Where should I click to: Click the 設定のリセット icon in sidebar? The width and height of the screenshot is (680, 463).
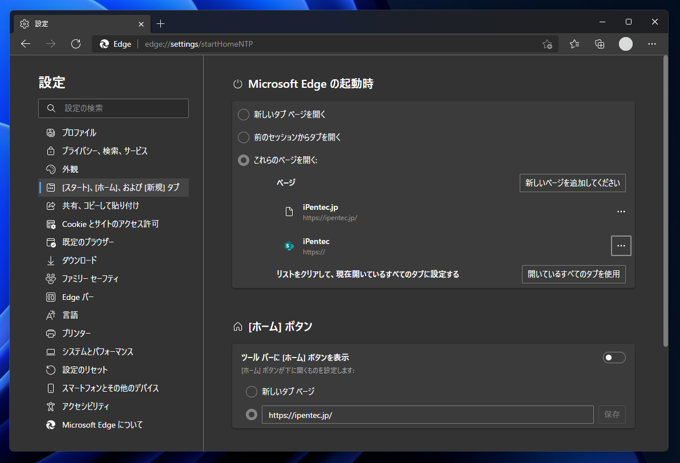click(51, 370)
